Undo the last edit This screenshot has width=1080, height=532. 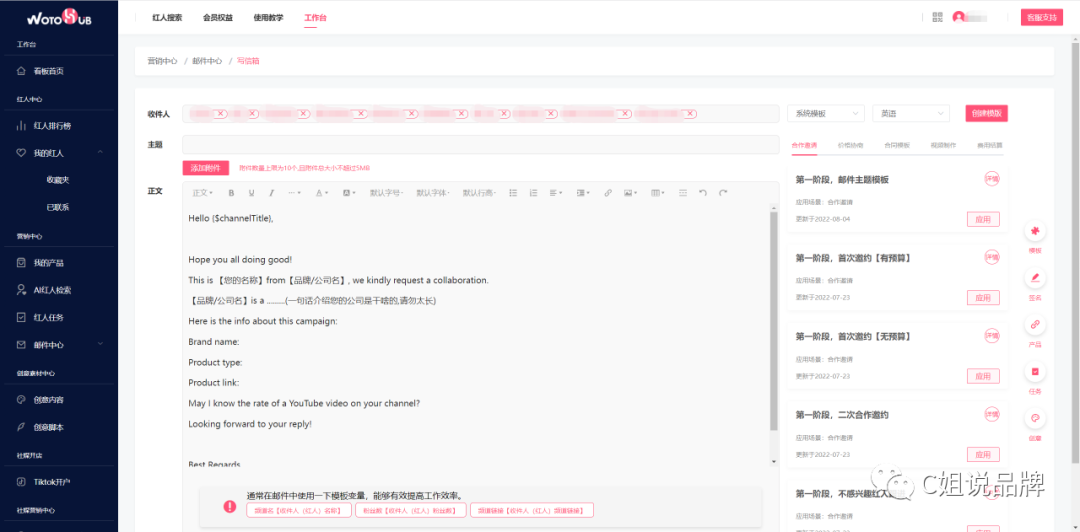703,193
